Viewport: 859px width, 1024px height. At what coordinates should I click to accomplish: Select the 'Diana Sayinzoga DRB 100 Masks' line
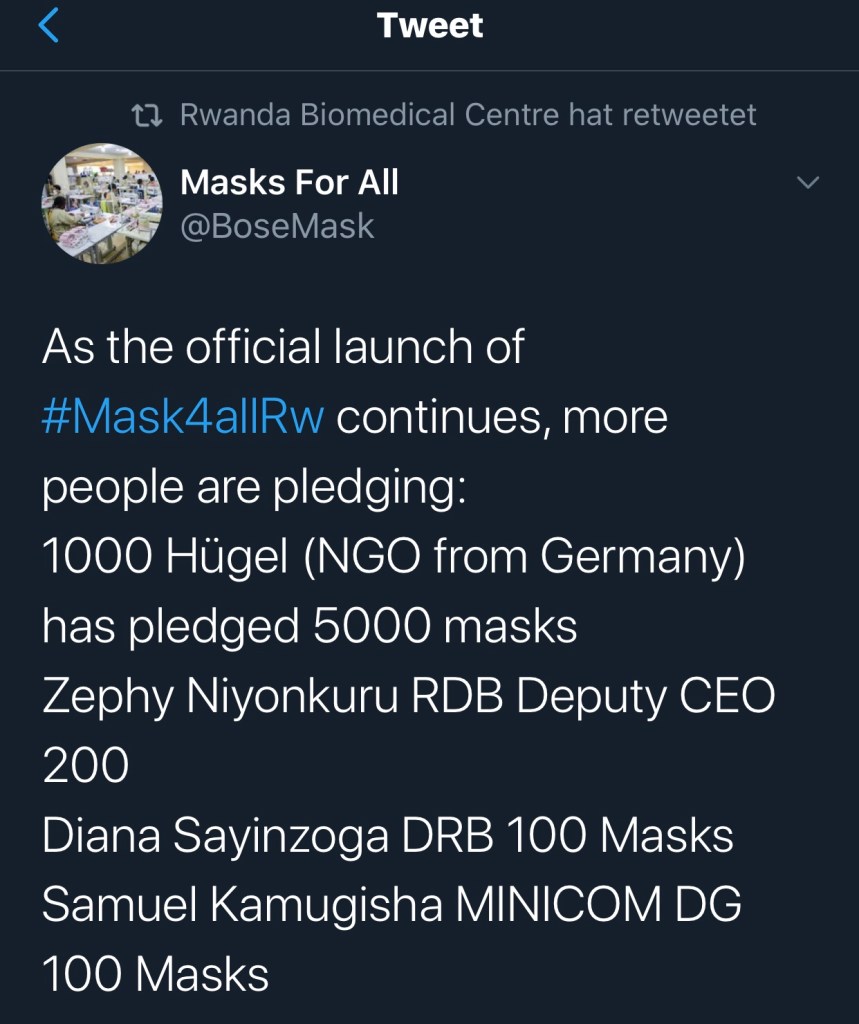387,837
